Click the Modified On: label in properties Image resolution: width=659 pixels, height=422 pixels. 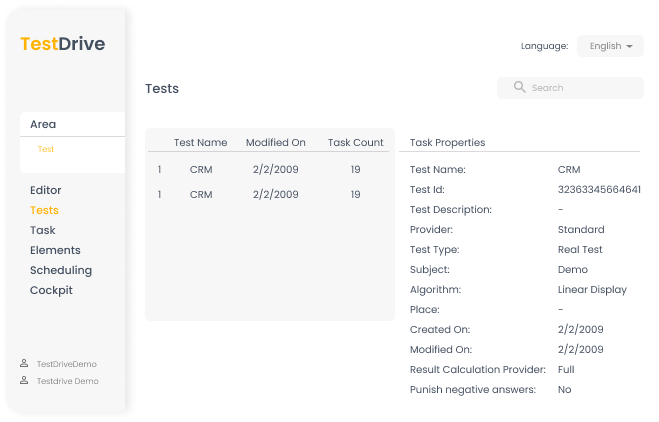pyautogui.click(x=441, y=350)
